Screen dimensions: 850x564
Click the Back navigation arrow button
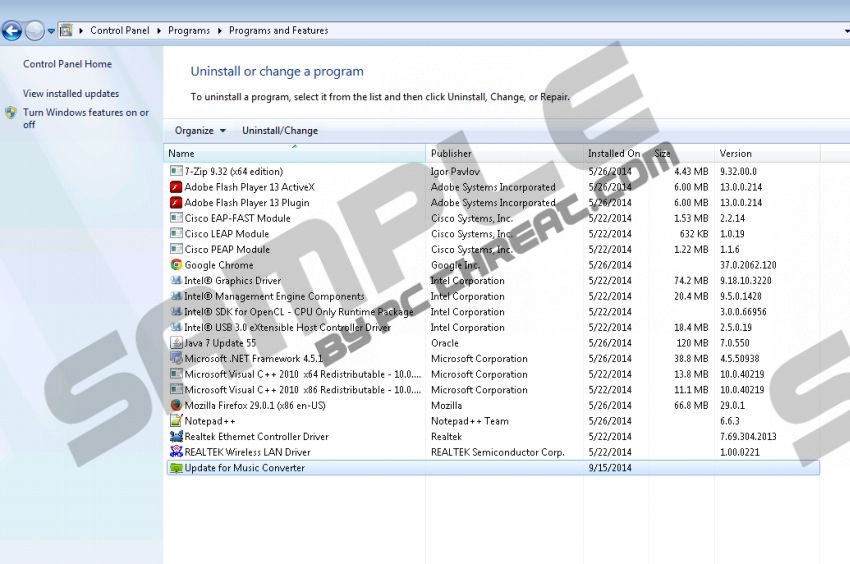[12, 31]
